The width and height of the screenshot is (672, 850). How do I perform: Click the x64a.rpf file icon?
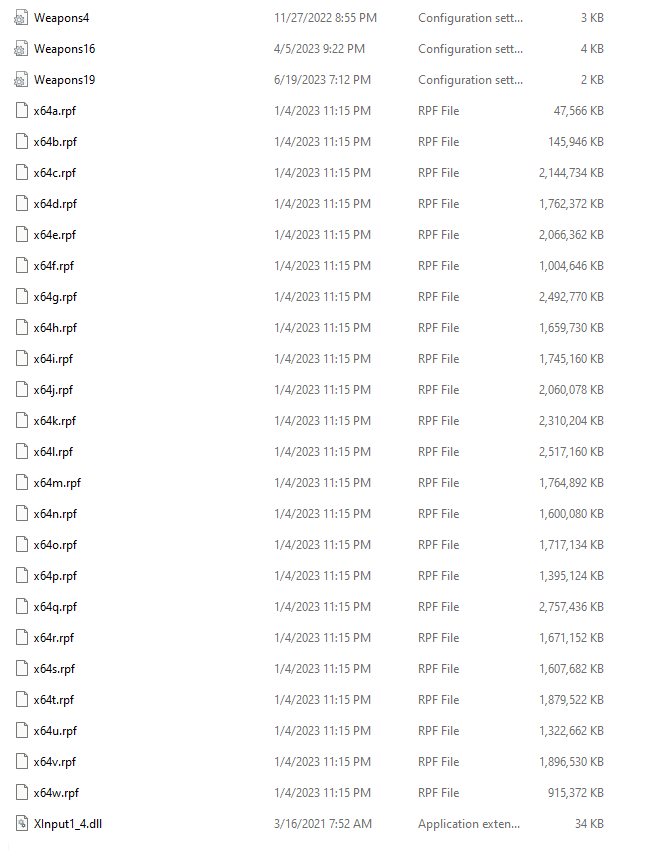(22, 111)
